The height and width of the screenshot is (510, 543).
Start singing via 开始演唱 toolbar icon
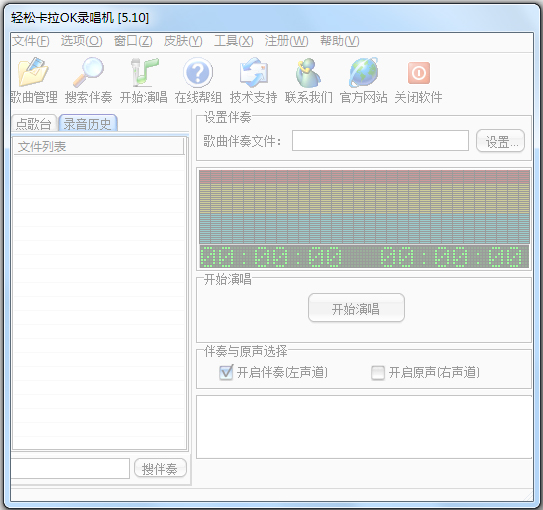pos(144,73)
